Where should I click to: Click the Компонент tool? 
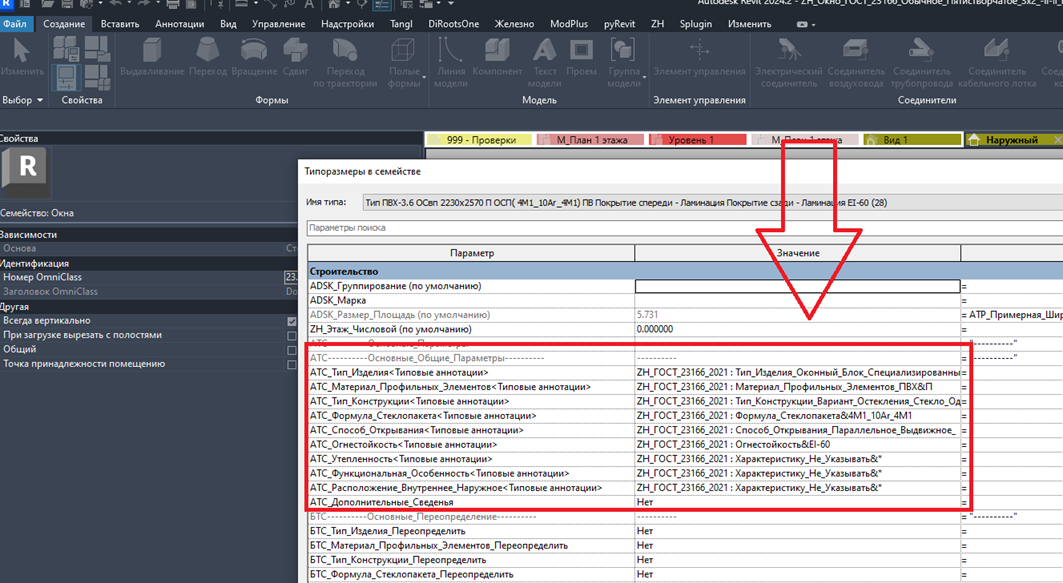click(497, 56)
